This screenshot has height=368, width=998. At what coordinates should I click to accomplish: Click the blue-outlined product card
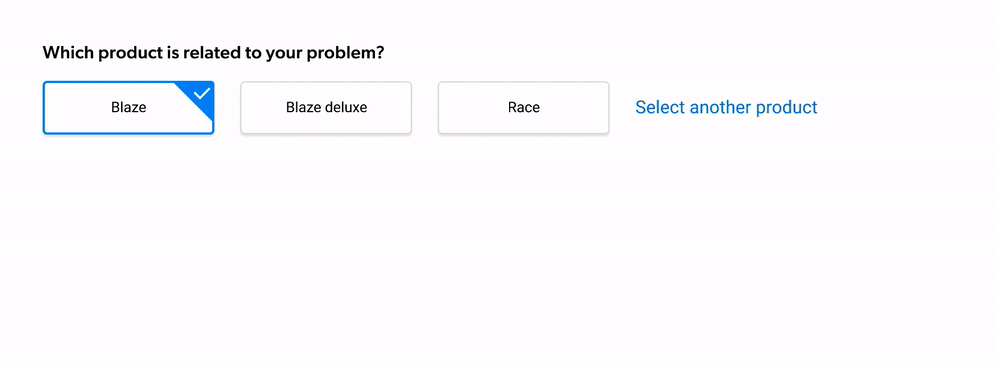pyautogui.click(x=129, y=108)
